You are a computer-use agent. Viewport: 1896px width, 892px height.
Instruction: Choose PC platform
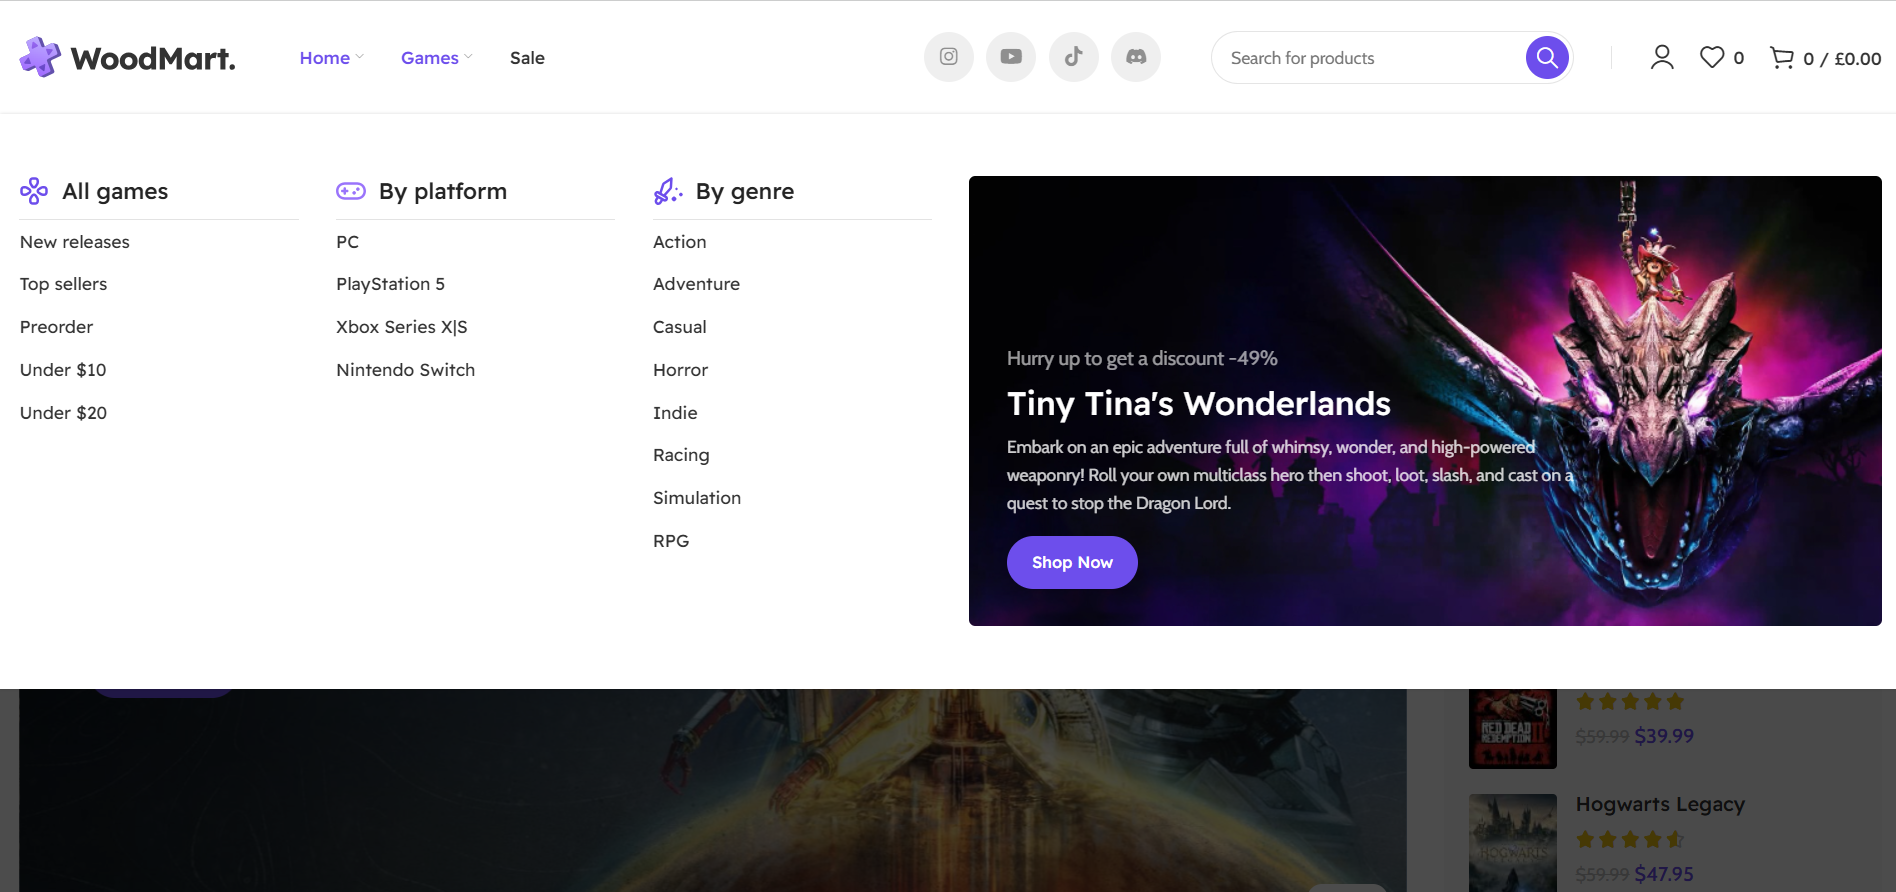pyautogui.click(x=347, y=242)
